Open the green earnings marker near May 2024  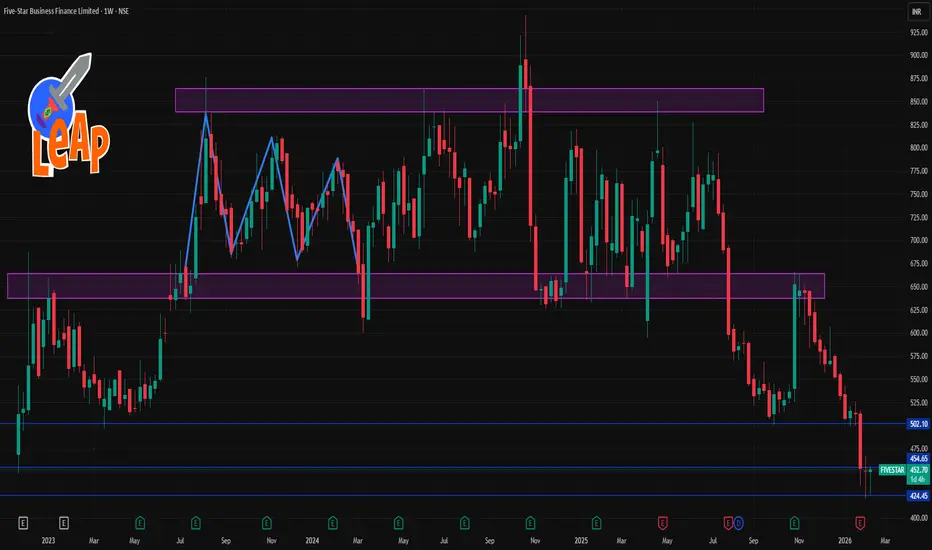click(398, 523)
